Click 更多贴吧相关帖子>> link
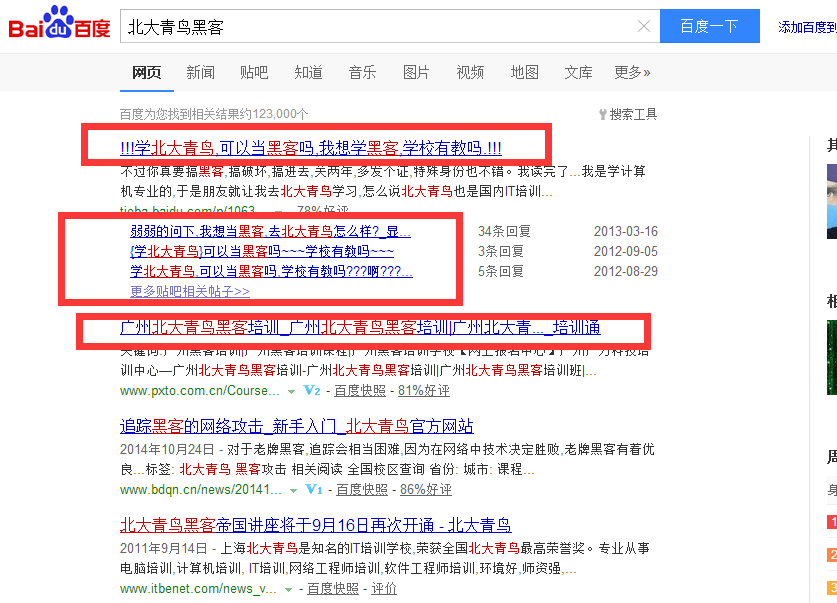Image resolution: width=837 pixels, height=603 pixels. click(x=190, y=291)
